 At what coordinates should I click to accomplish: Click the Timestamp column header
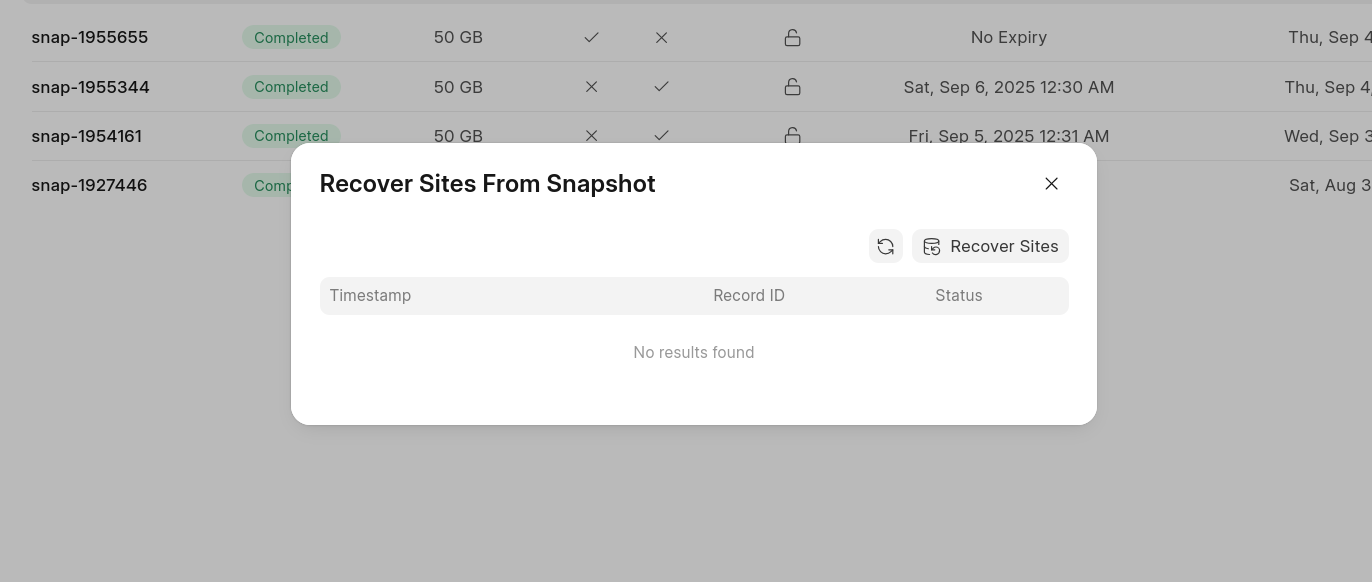(x=370, y=296)
